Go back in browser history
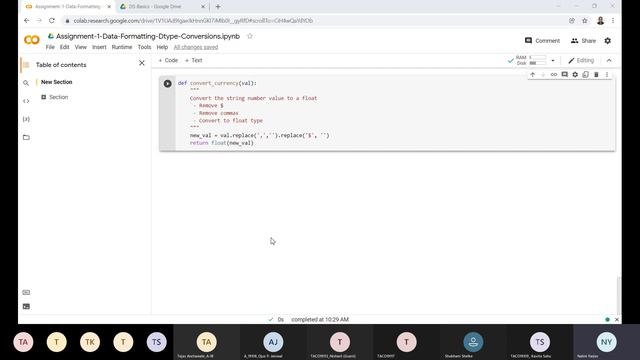This screenshot has height=360, width=640. pos(27,20)
